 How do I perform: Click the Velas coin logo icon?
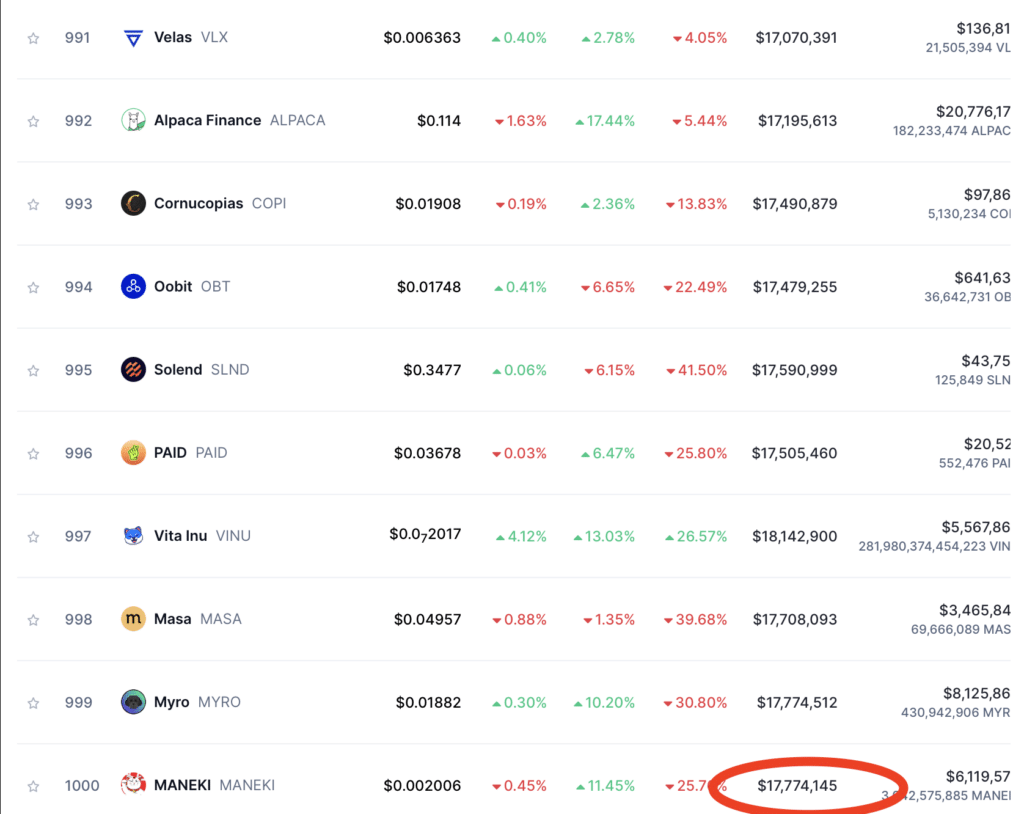[133, 38]
